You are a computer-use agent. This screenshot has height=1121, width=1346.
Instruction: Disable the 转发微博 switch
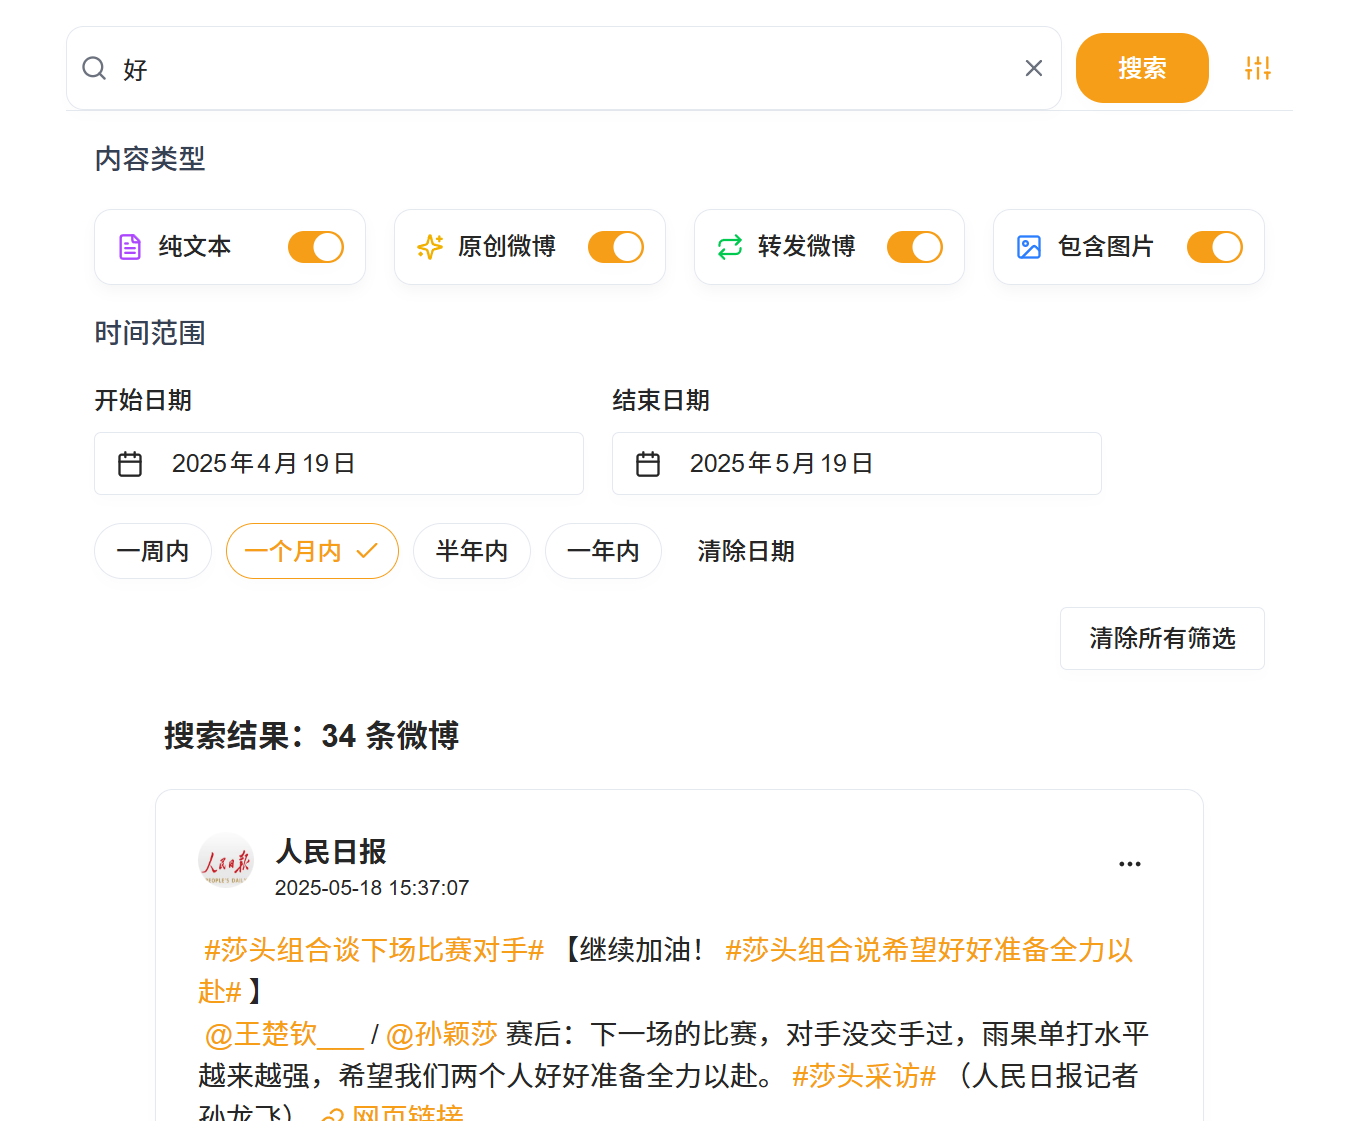915,247
